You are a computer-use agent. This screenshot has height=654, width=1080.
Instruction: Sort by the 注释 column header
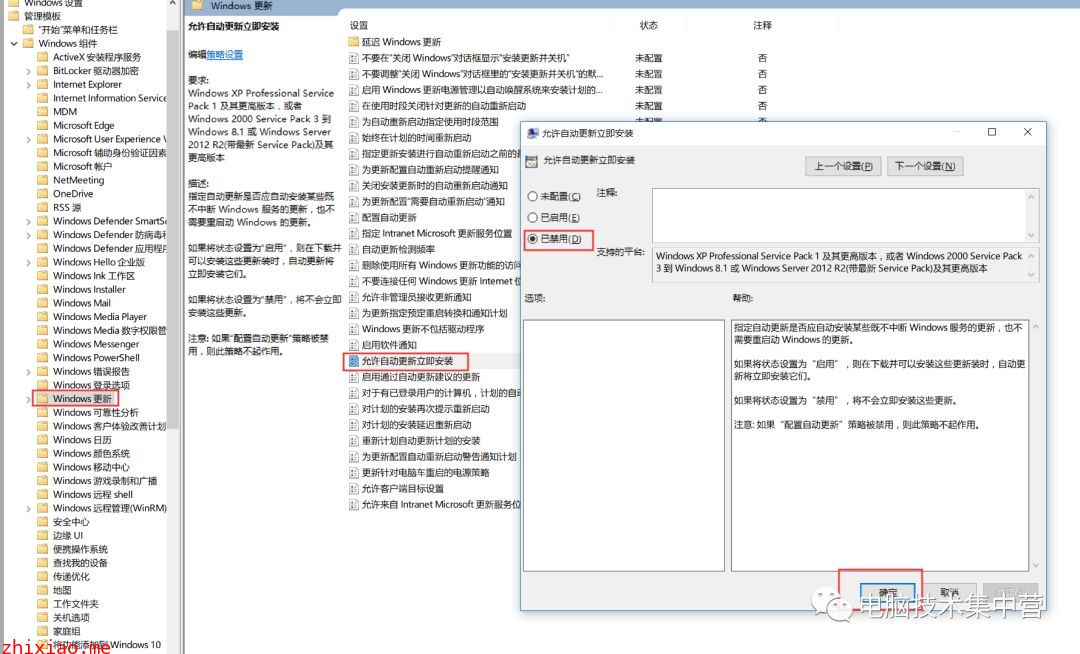point(762,25)
